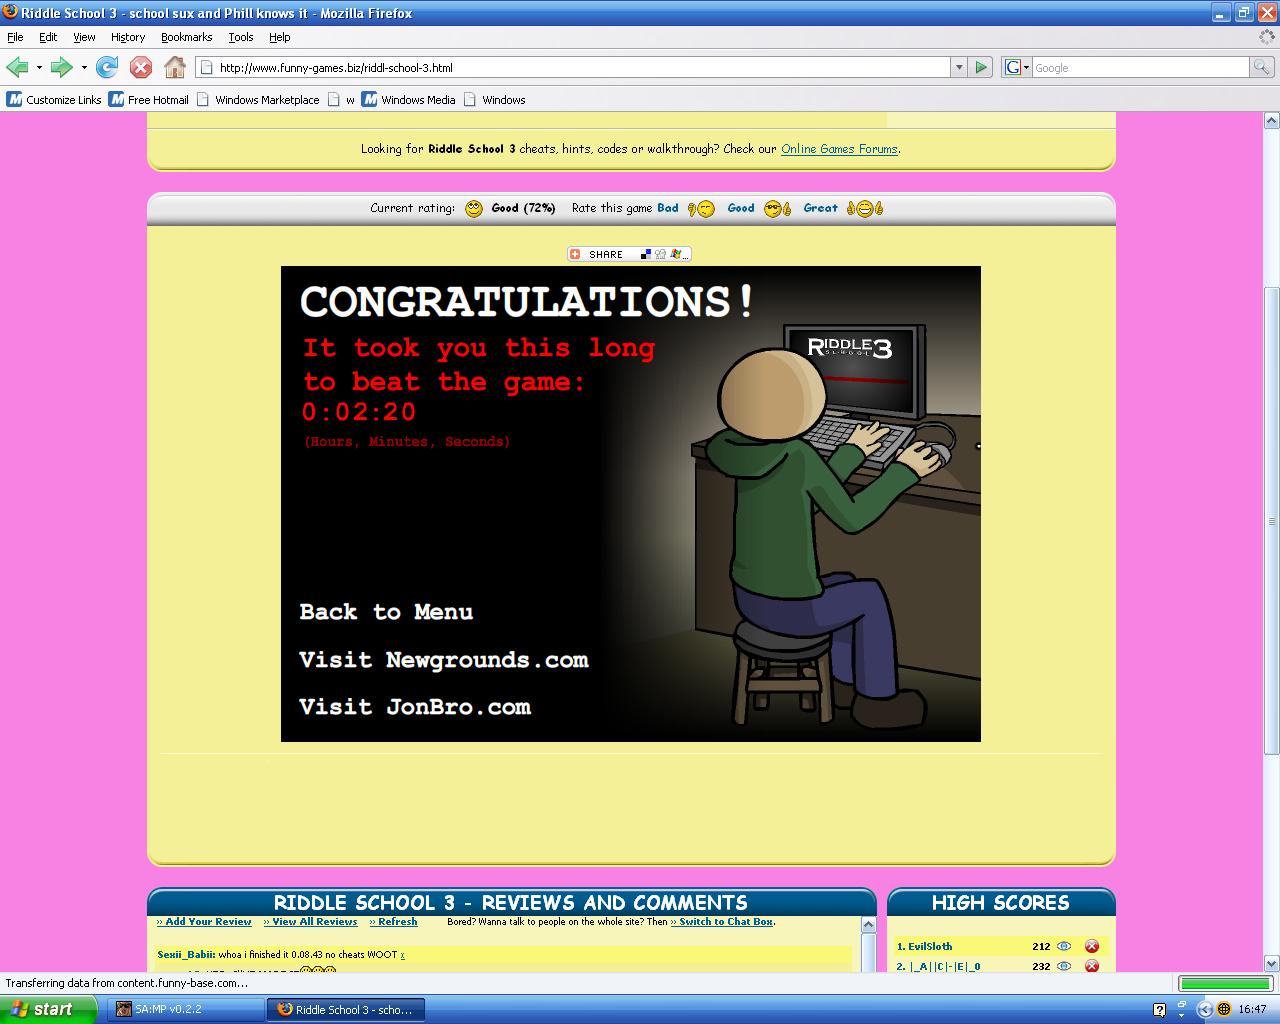
Task: Go back with the green Back arrow
Action: (x=17, y=67)
